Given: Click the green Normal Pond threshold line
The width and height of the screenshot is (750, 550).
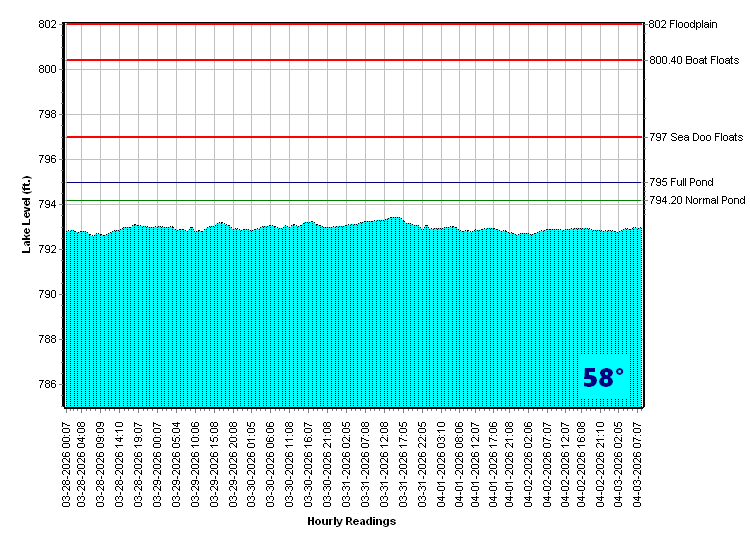Looking at the screenshot, I should coord(350,201).
